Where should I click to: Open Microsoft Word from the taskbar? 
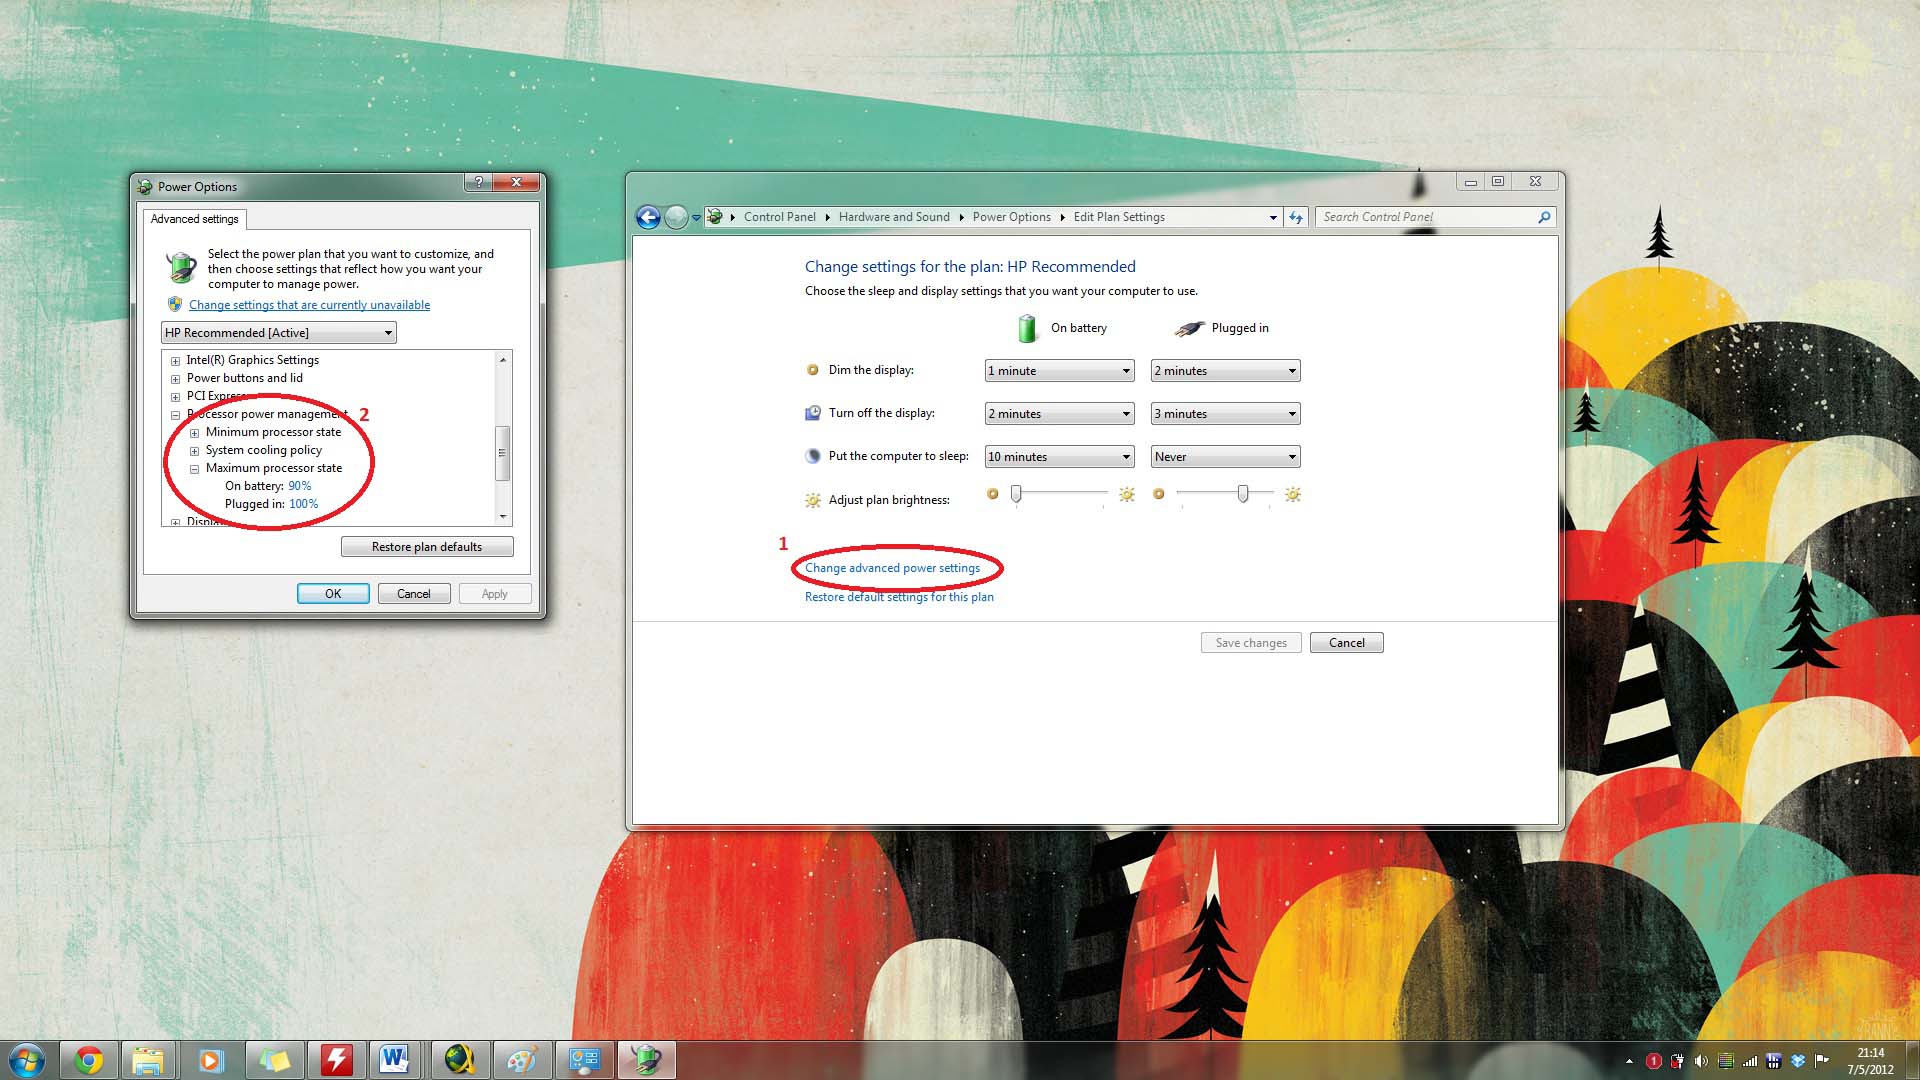[x=395, y=1060]
